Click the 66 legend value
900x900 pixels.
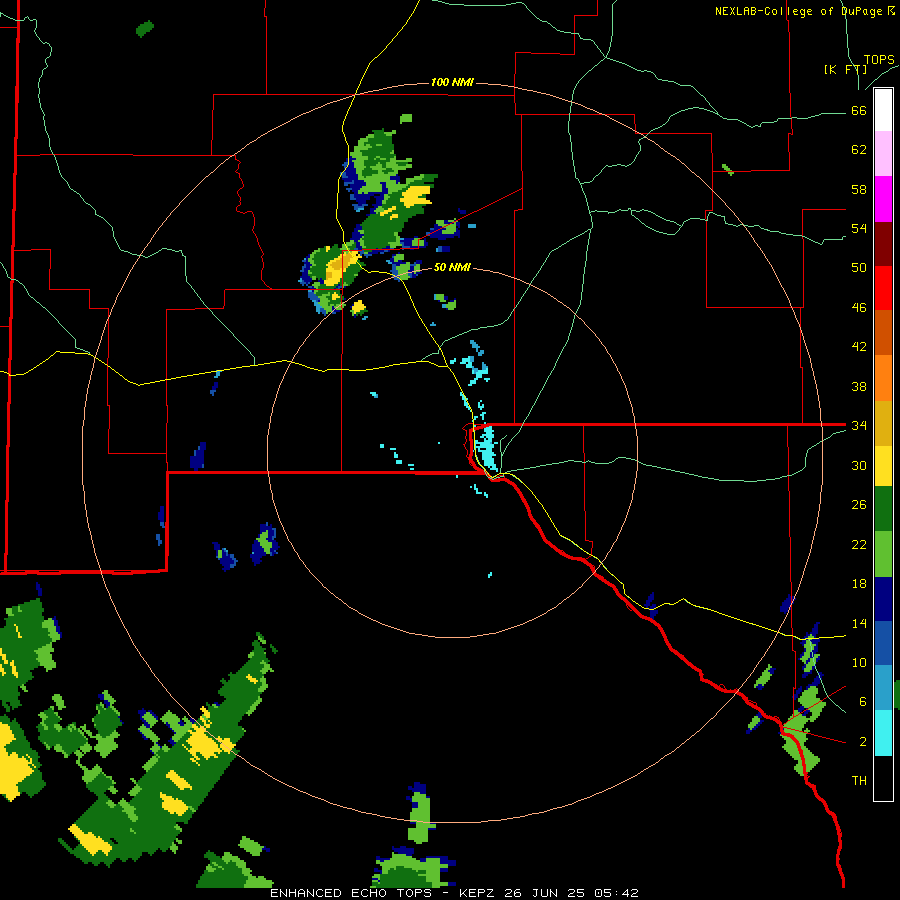859,110
